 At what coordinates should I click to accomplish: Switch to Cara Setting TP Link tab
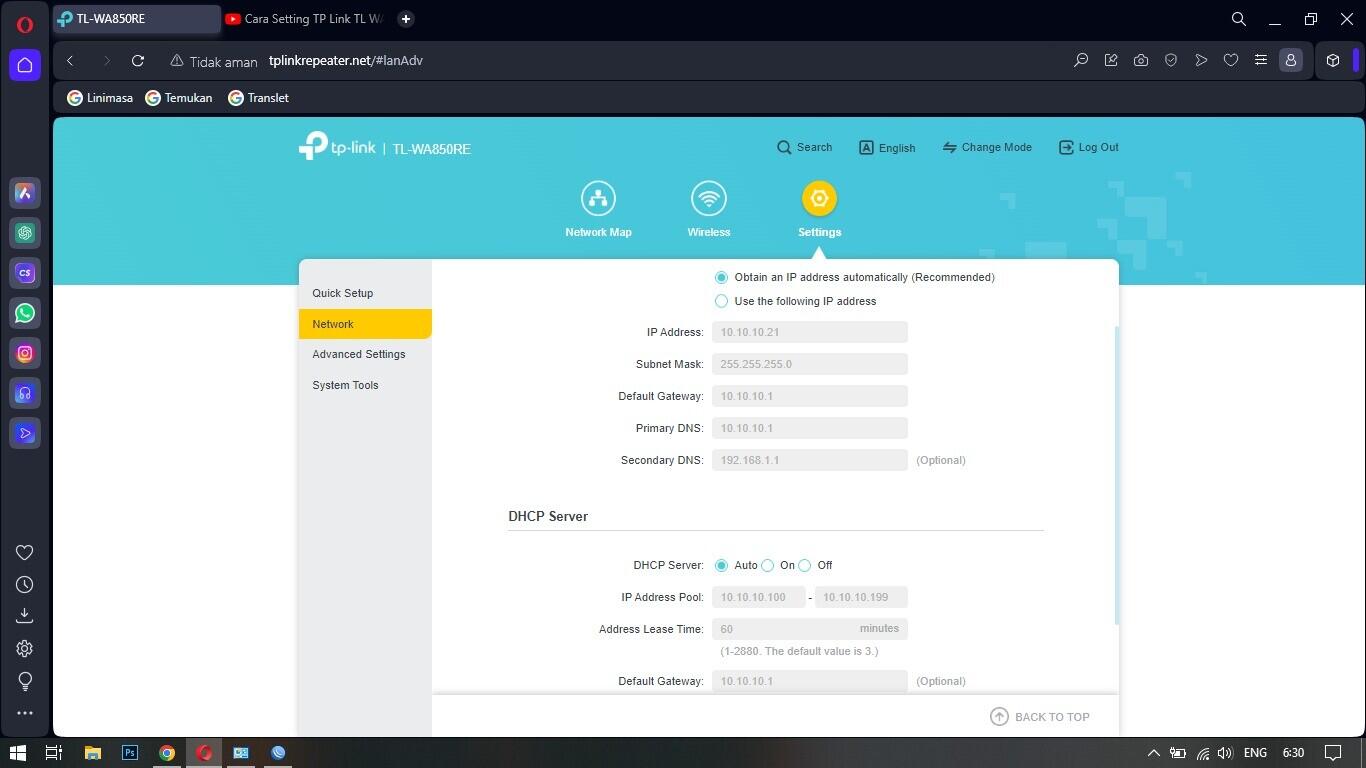click(x=305, y=19)
